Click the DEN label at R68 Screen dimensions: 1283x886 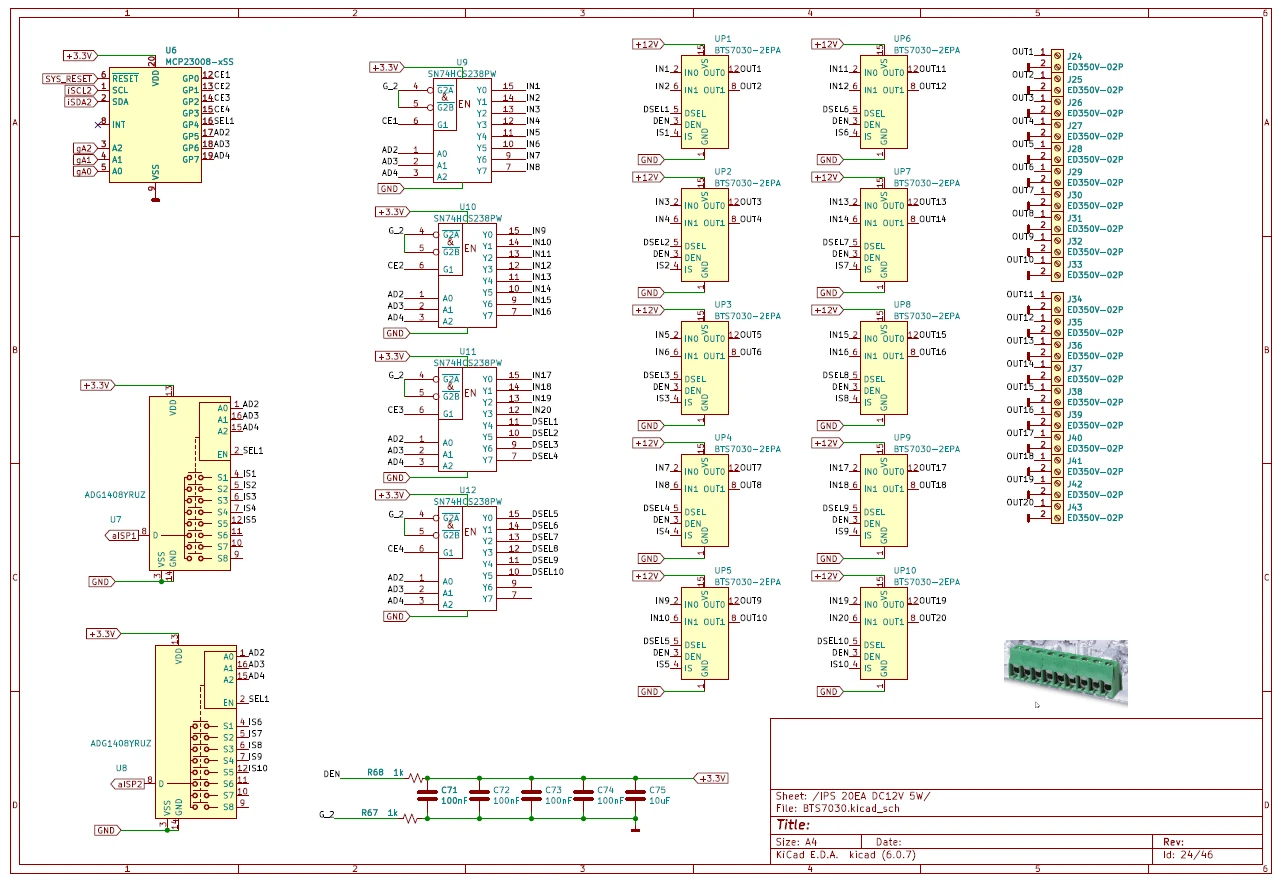pos(332,774)
